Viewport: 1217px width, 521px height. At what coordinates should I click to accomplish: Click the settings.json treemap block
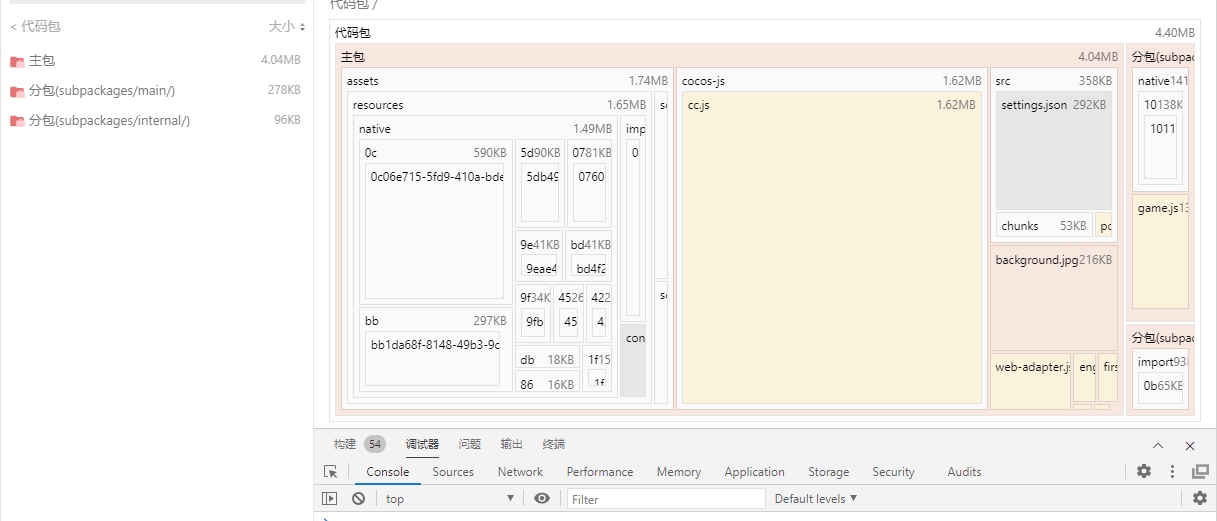click(1054, 150)
